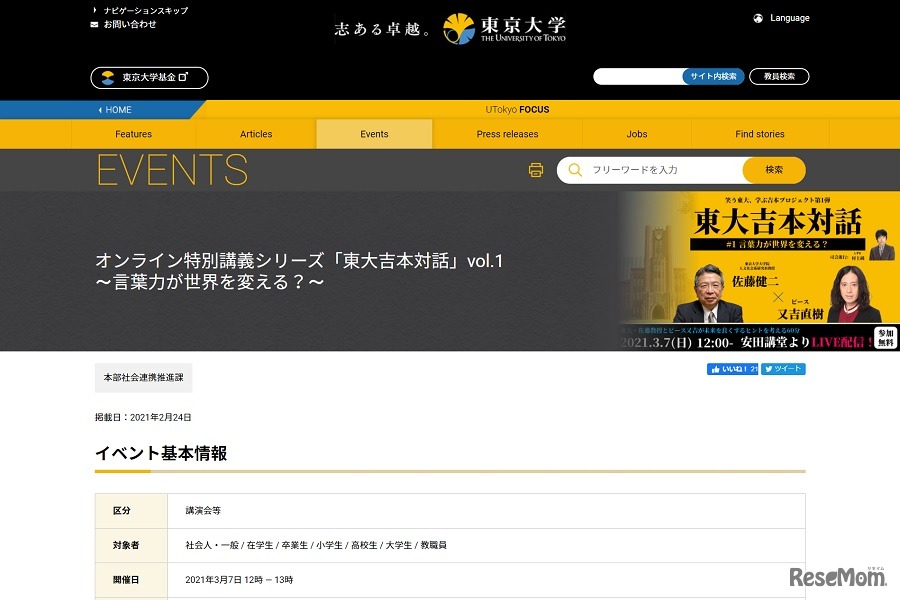Click the フリーワードを入力 search field
900x600 pixels.
point(660,170)
